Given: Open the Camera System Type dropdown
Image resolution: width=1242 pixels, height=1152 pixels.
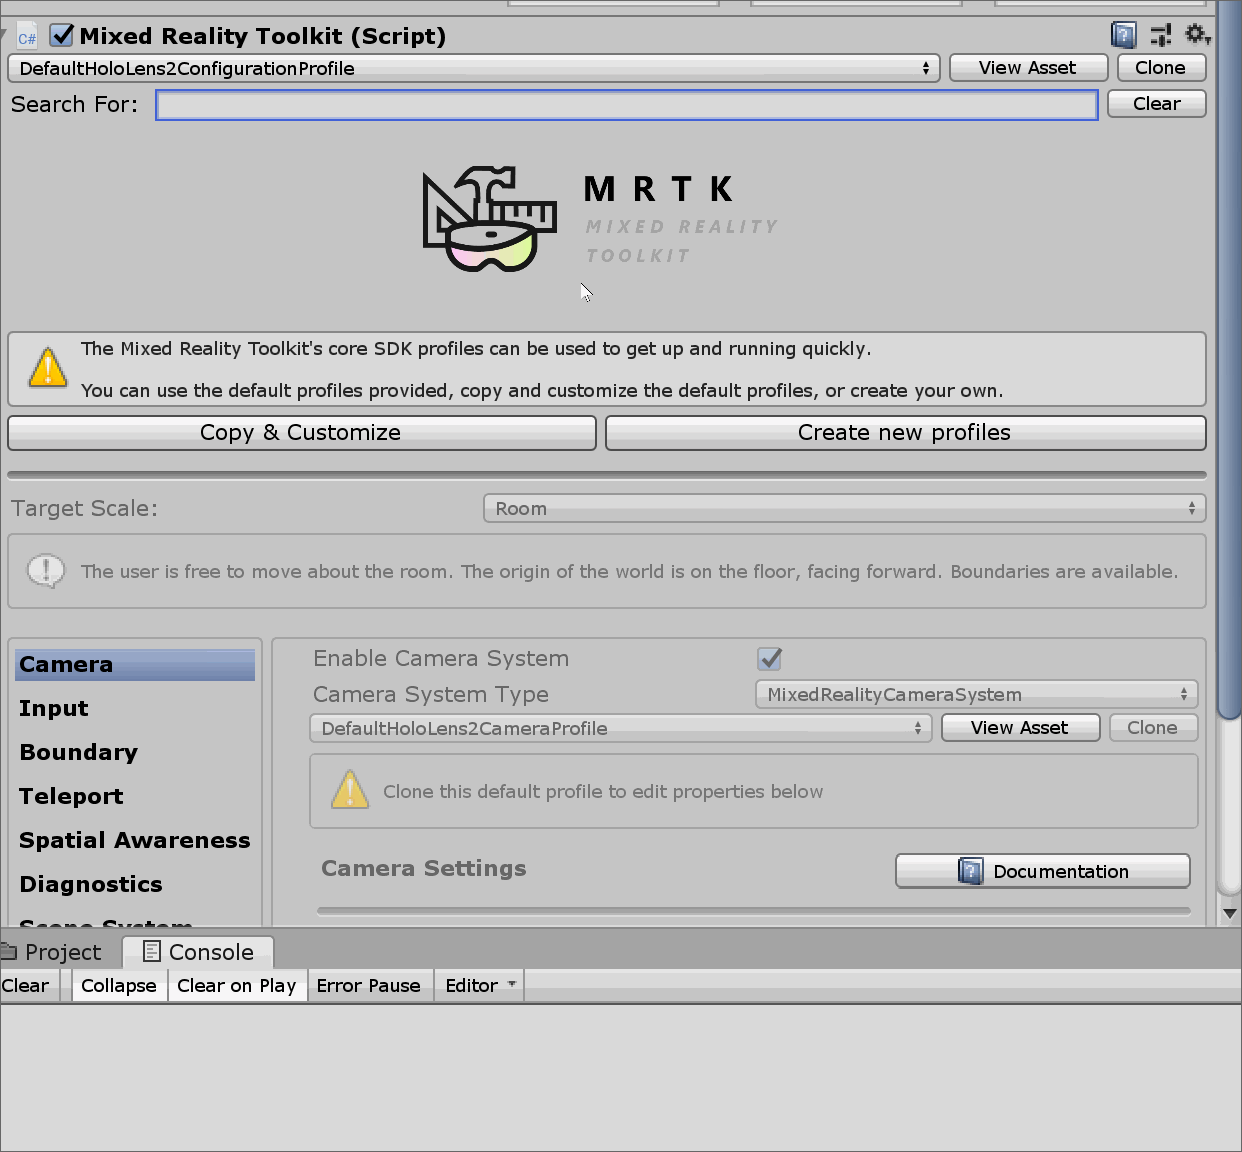Looking at the screenshot, I should coord(976,694).
